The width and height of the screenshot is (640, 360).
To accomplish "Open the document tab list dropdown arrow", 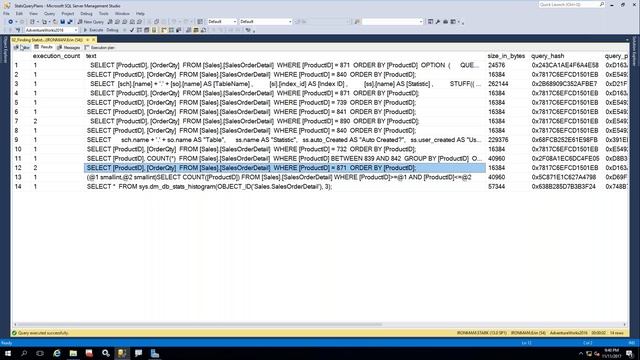I will point(627,40).
